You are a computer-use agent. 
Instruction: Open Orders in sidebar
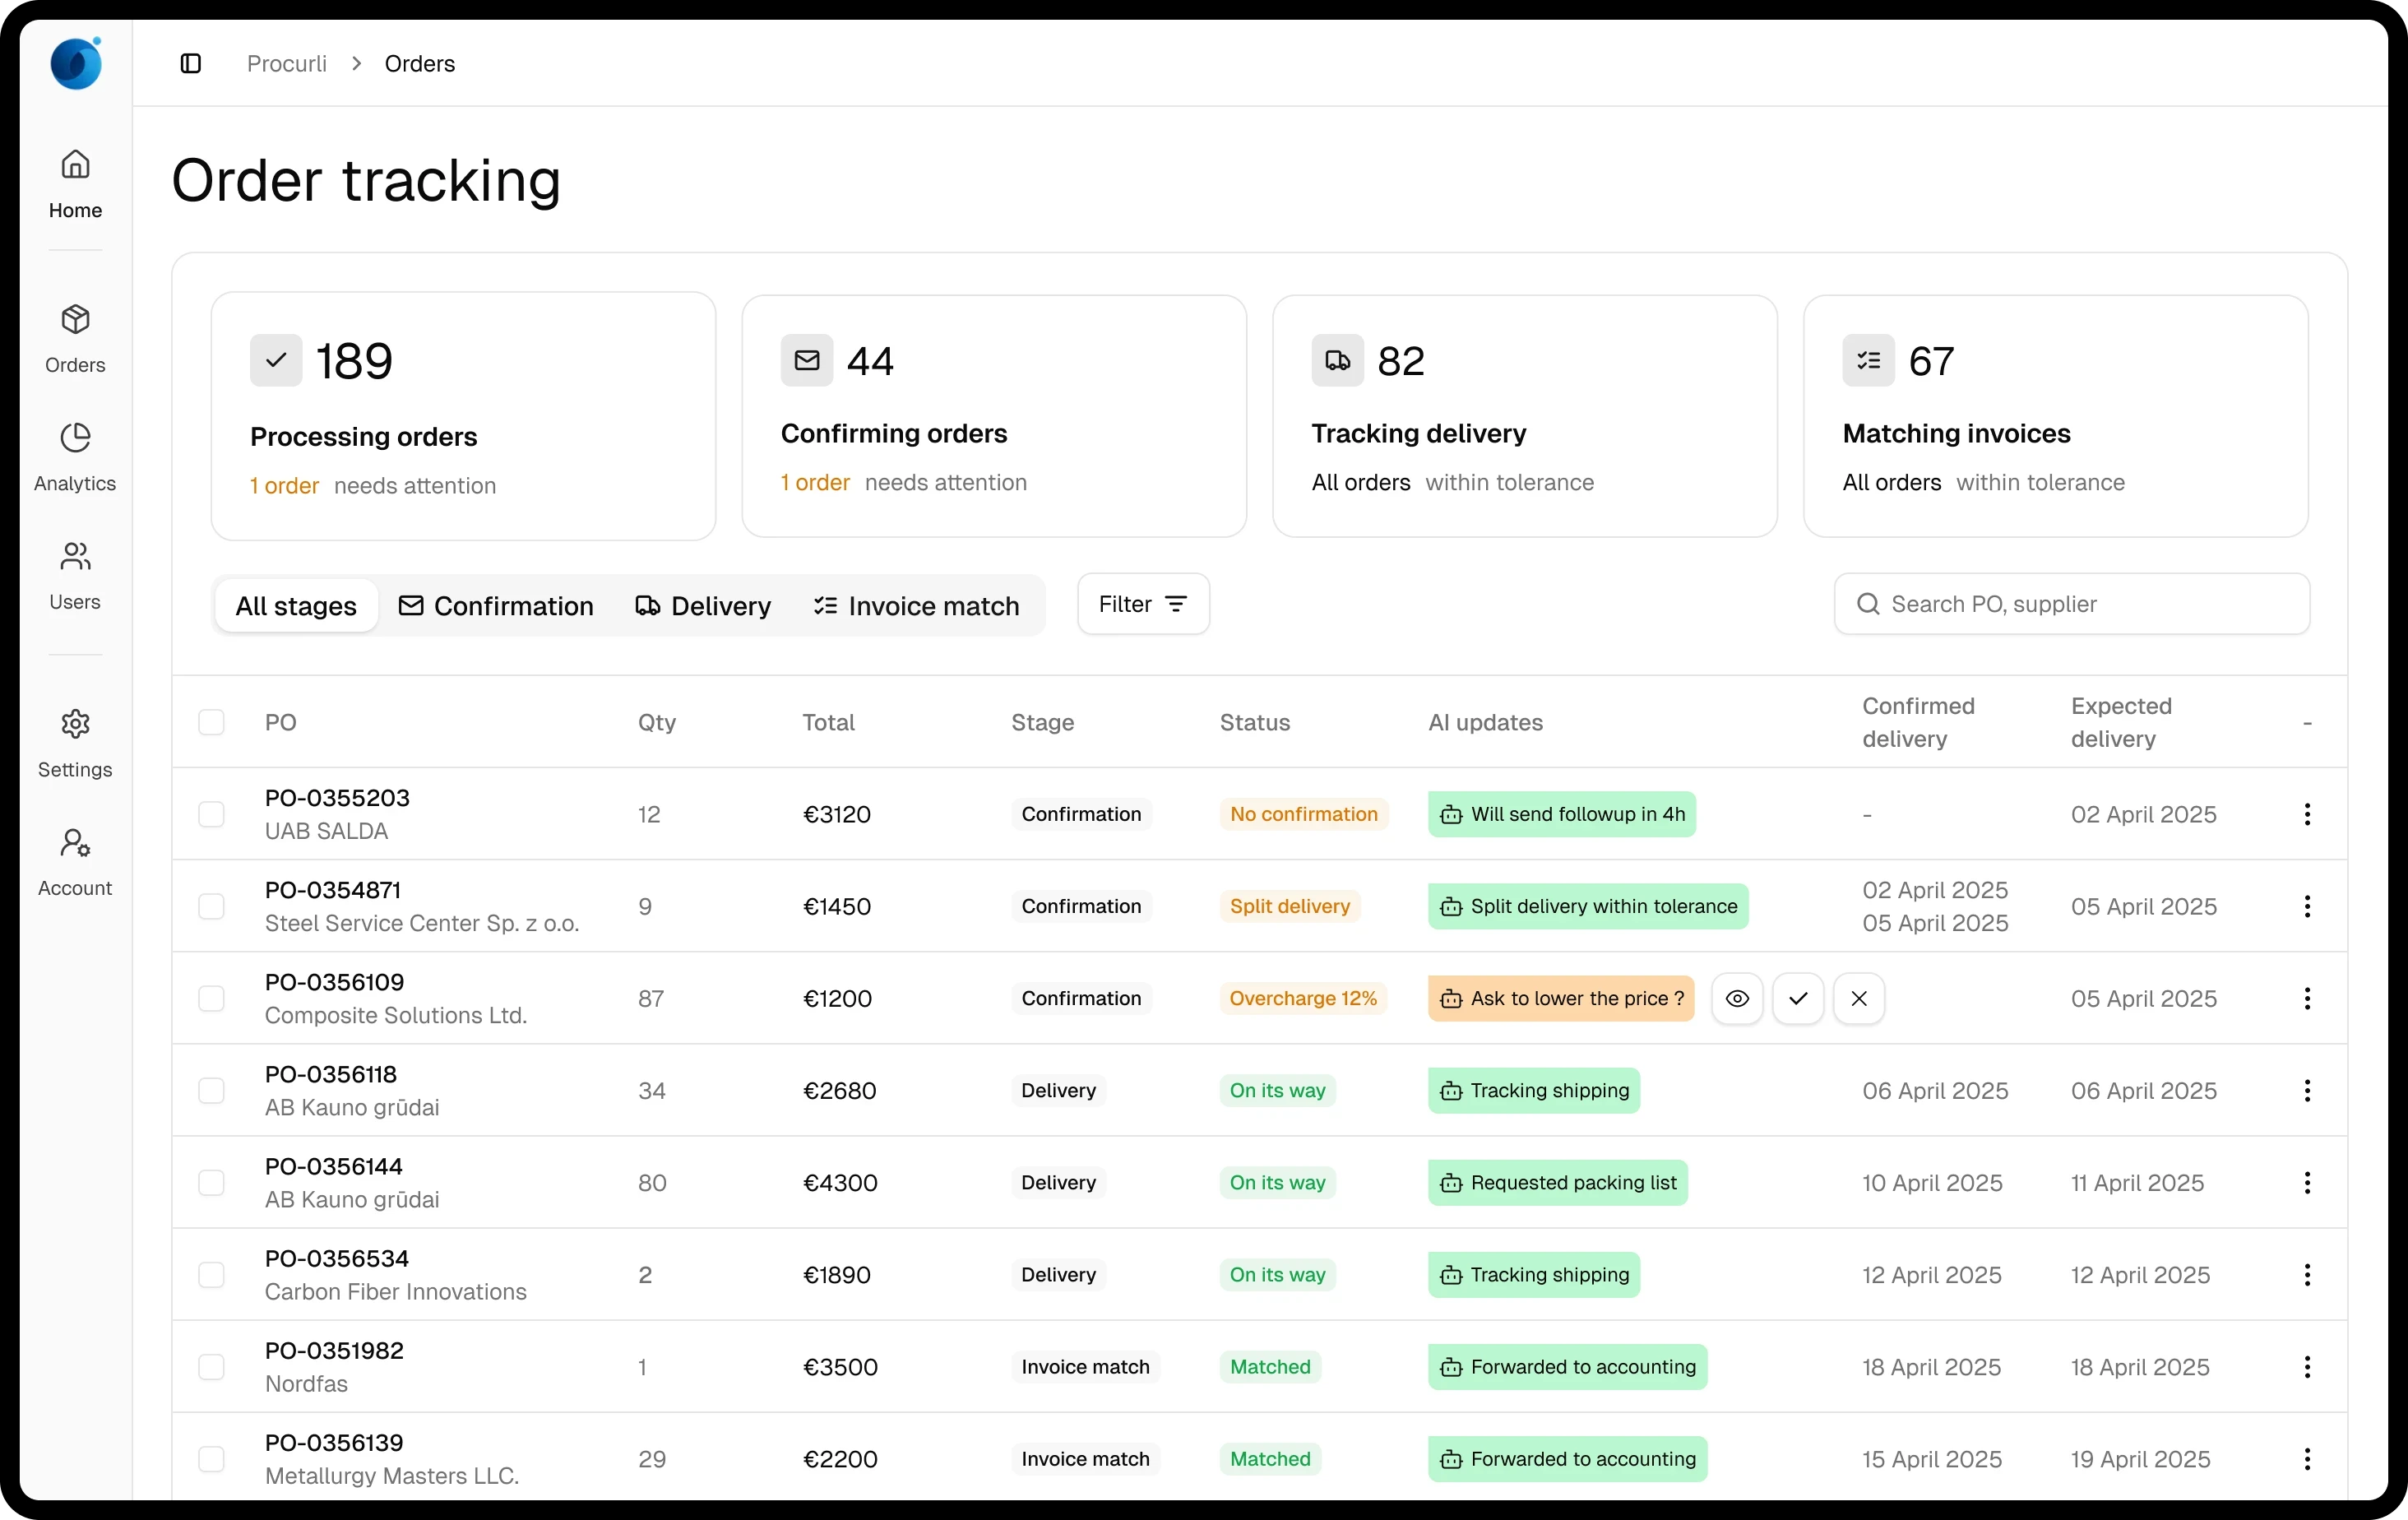pos(75,339)
